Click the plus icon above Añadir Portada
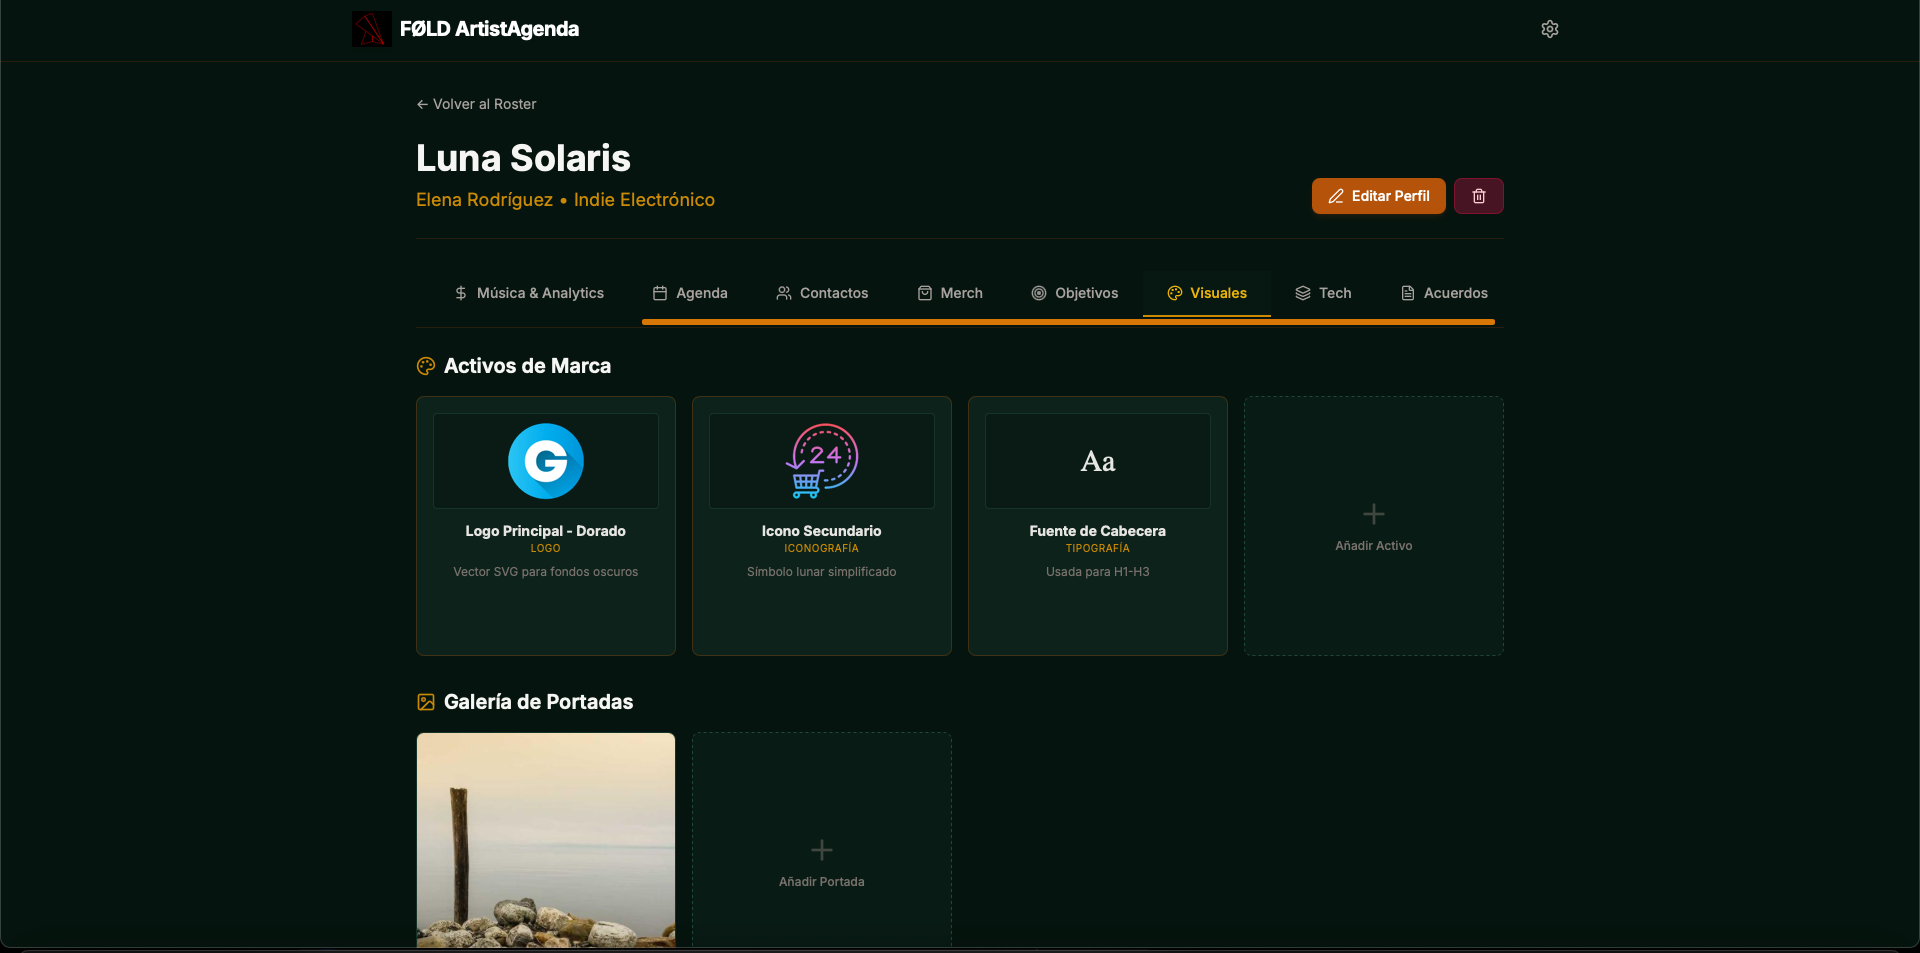This screenshot has height=953, width=1920. (822, 850)
